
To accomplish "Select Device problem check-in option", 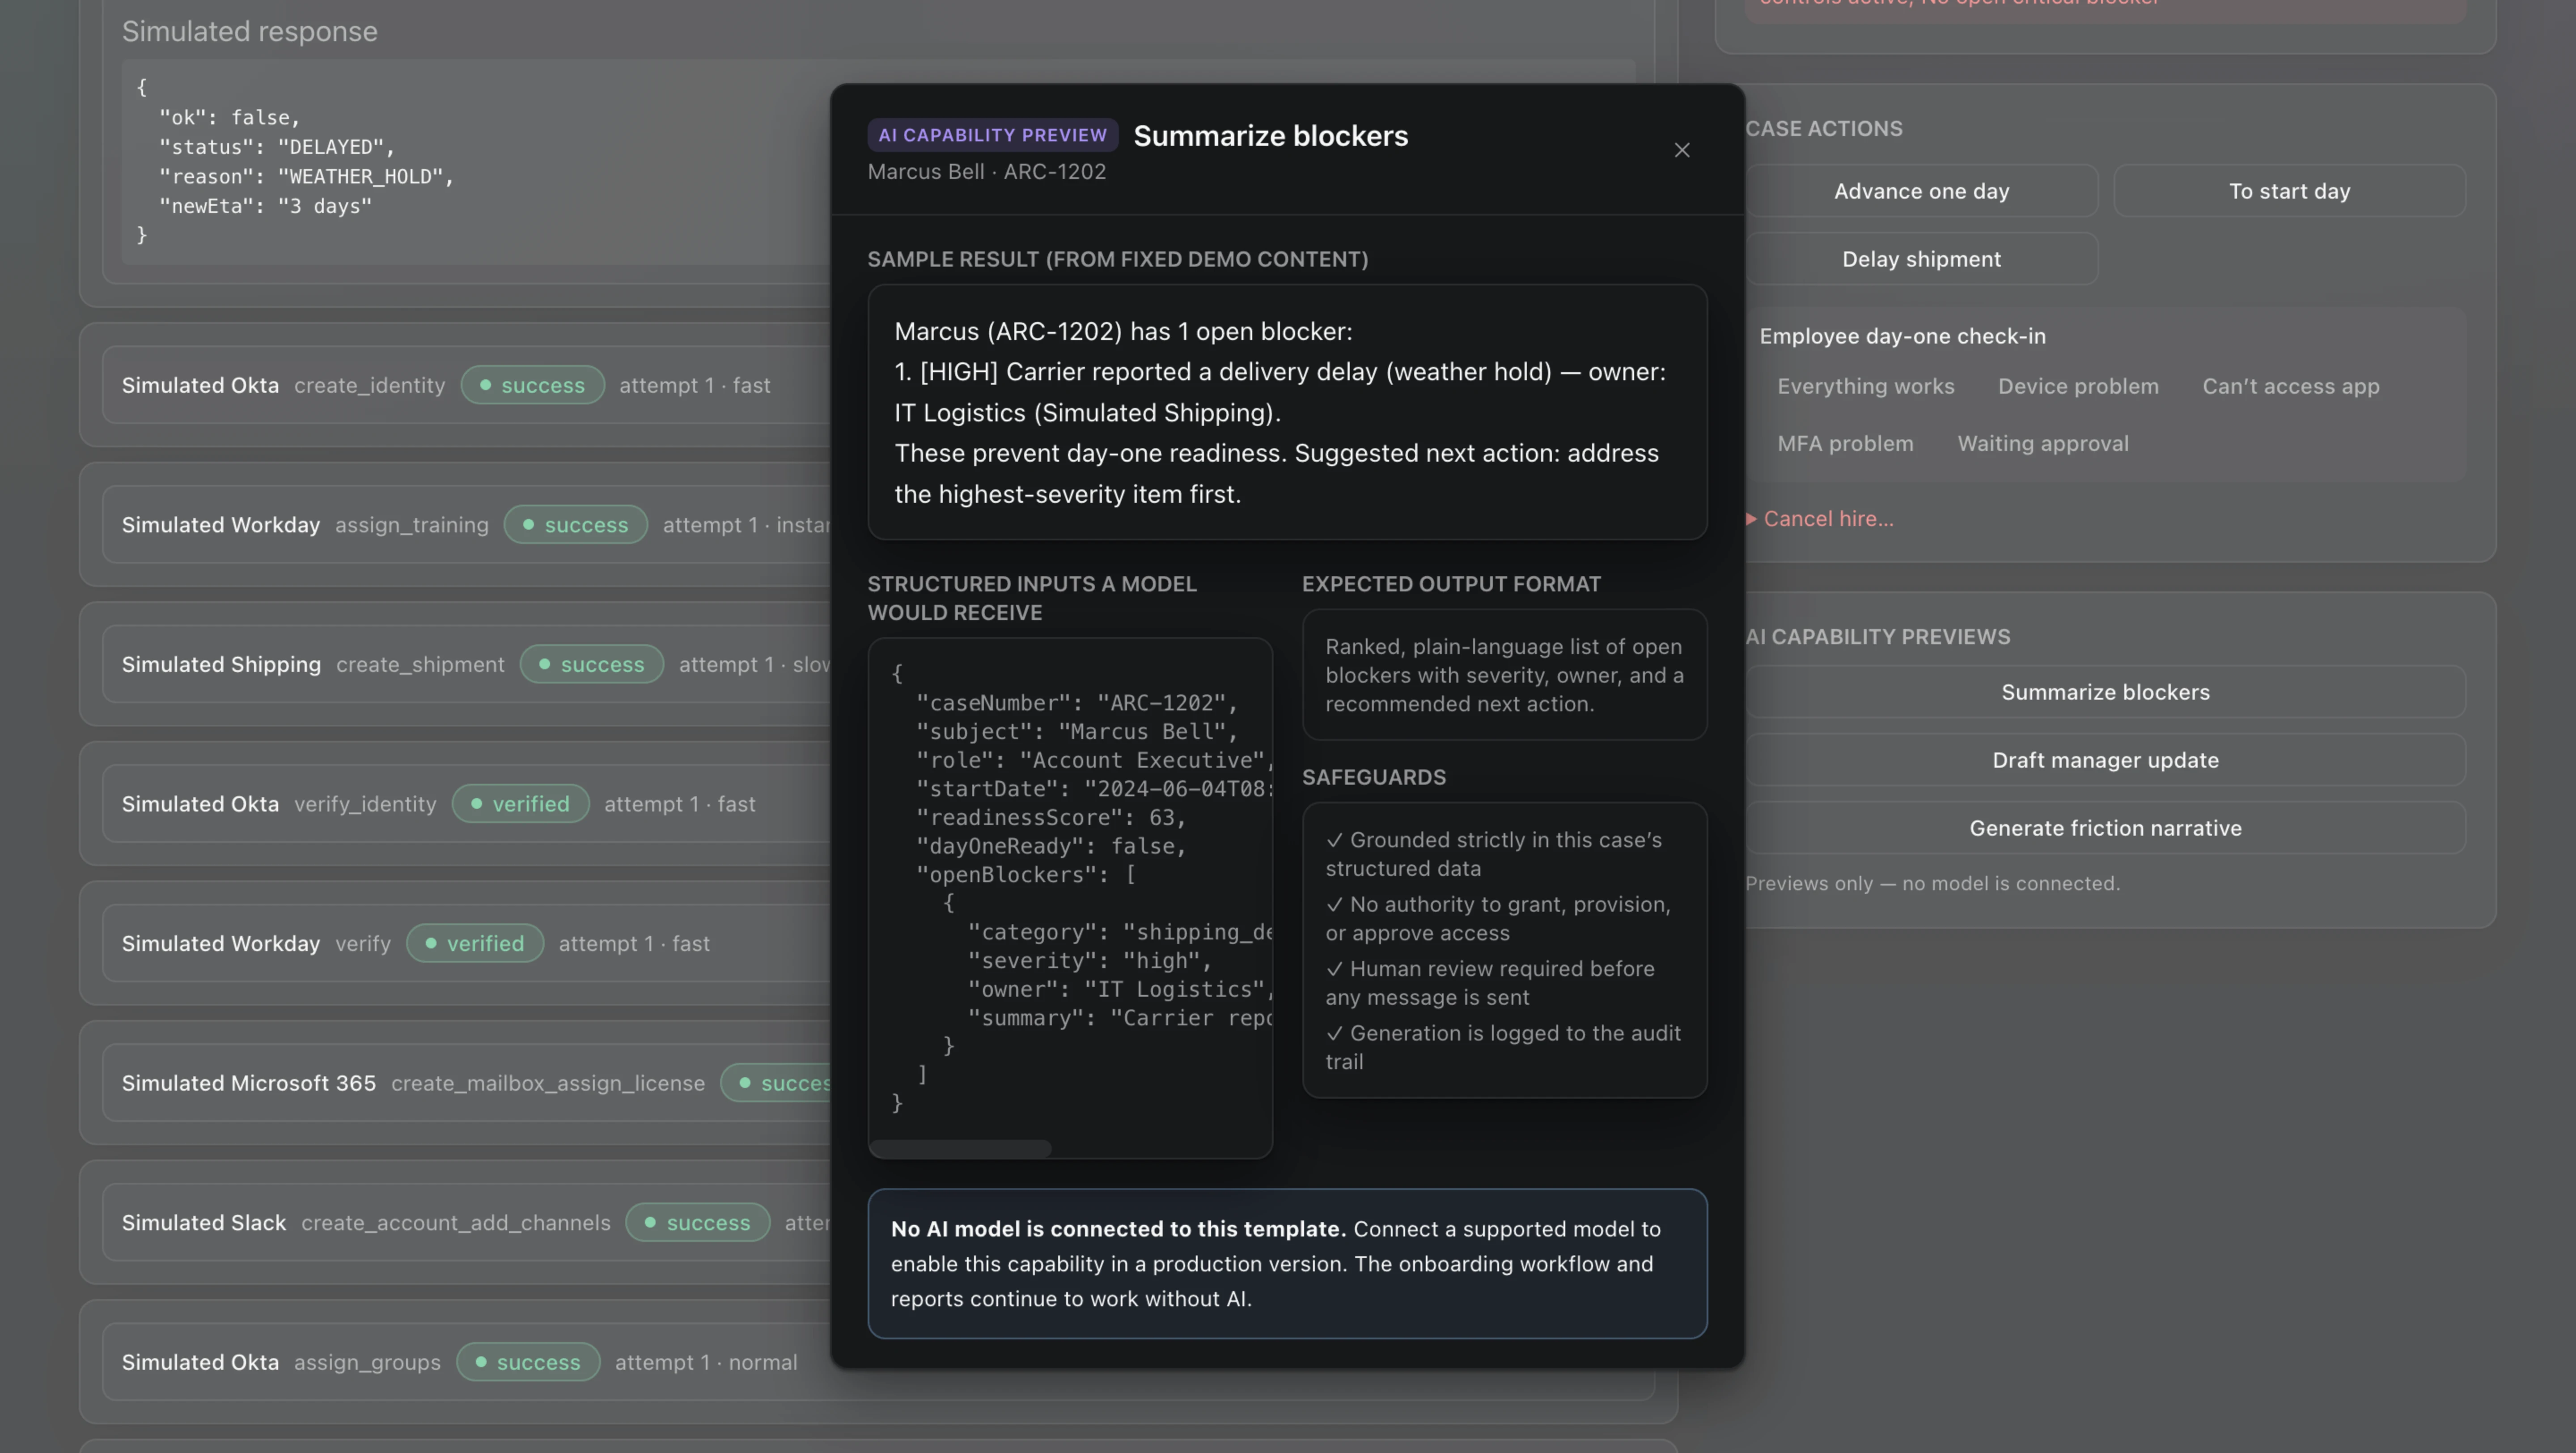I will tap(2078, 386).
